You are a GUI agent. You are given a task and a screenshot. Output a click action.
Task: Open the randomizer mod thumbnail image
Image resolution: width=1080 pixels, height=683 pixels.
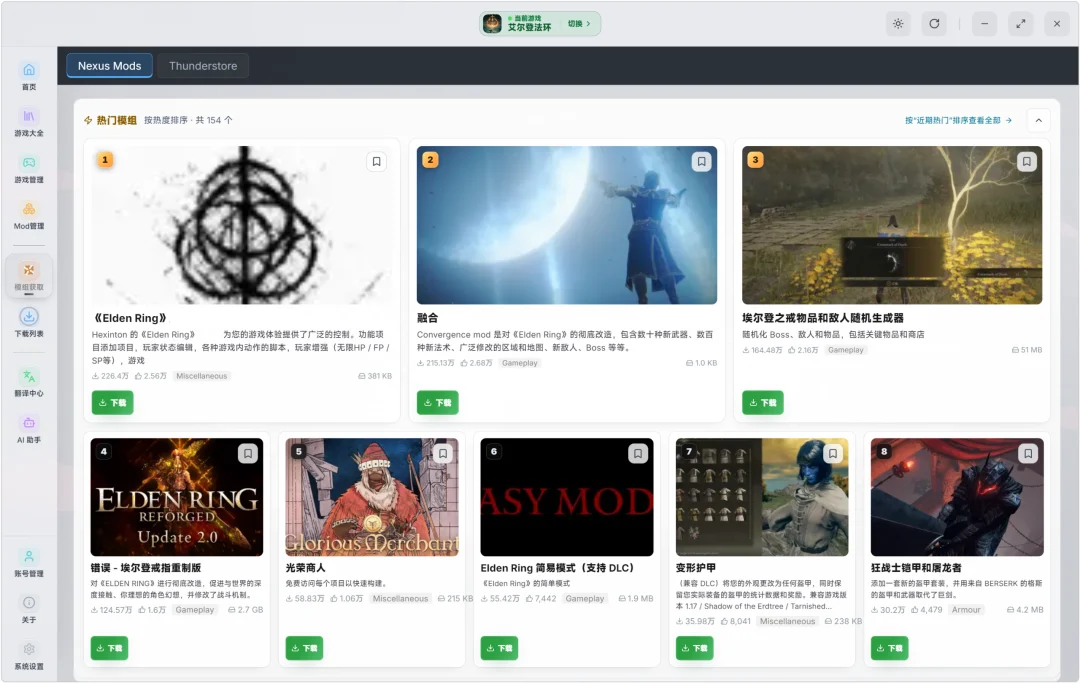tap(892, 225)
